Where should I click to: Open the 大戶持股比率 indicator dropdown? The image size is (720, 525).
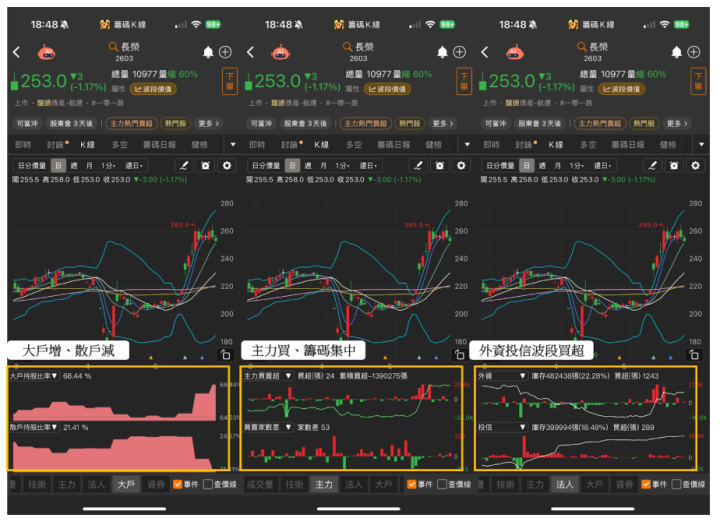(x=34, y=376)
